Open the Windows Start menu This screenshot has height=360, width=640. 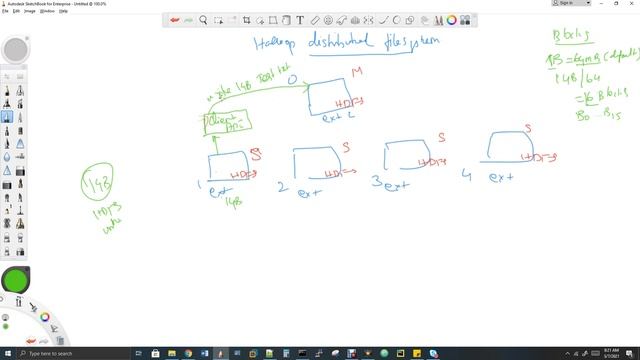[7, 353]
